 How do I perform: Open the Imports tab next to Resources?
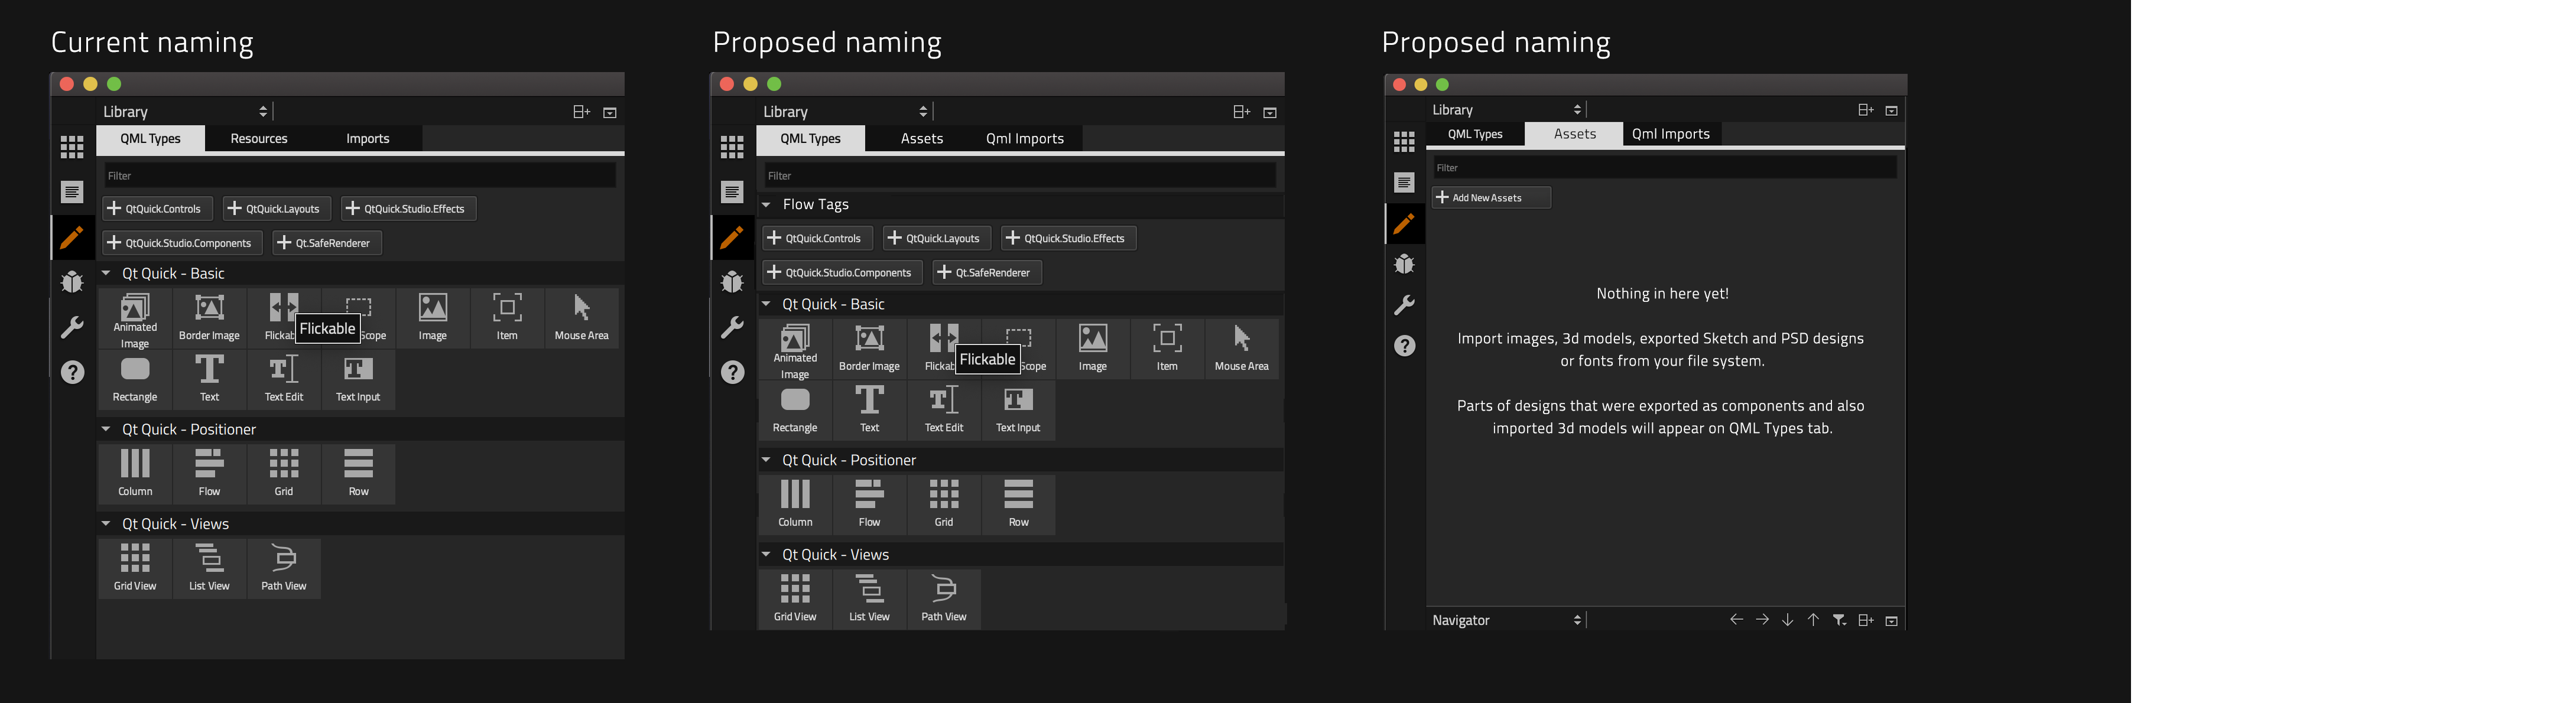coord(367,139)
